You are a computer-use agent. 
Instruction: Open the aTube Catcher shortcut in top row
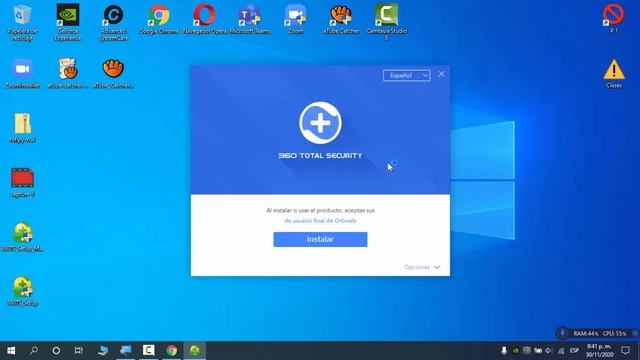(341, 19)
